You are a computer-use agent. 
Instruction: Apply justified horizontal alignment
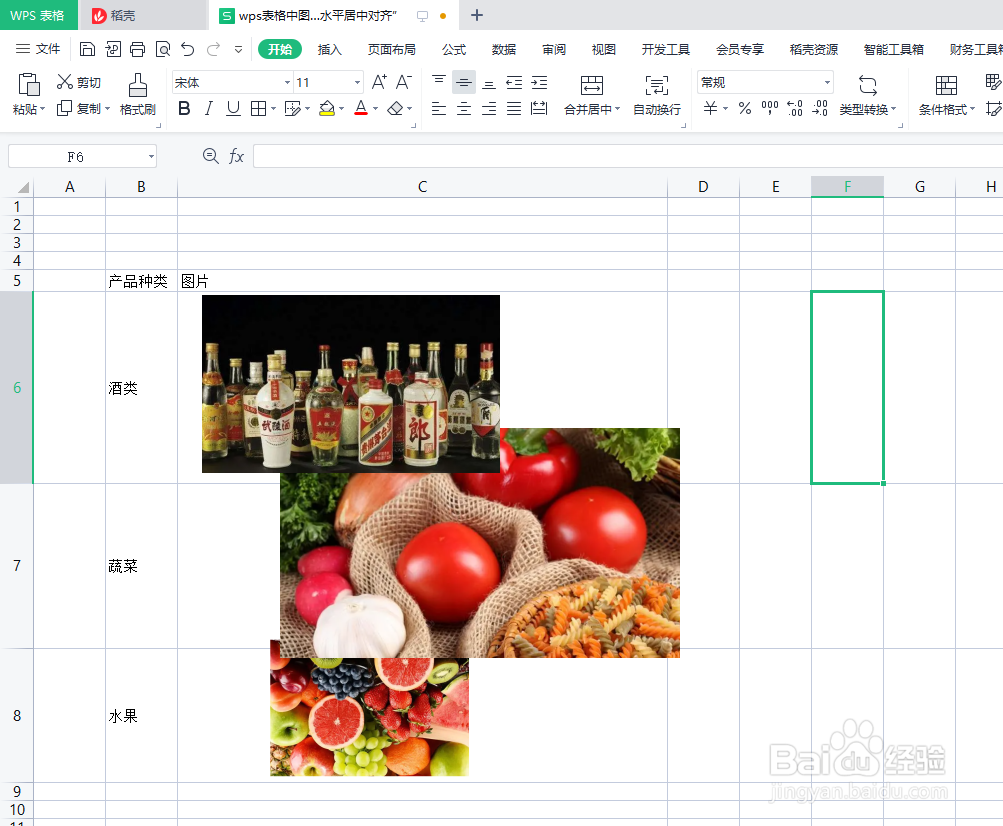pos(514,108)
